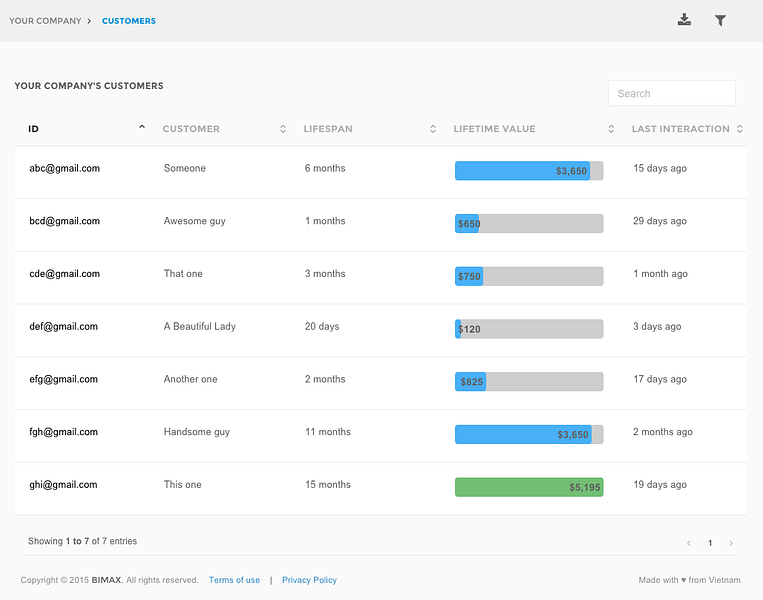Toggle sort arrows on Lifetime Value column

tap(611, 129)
